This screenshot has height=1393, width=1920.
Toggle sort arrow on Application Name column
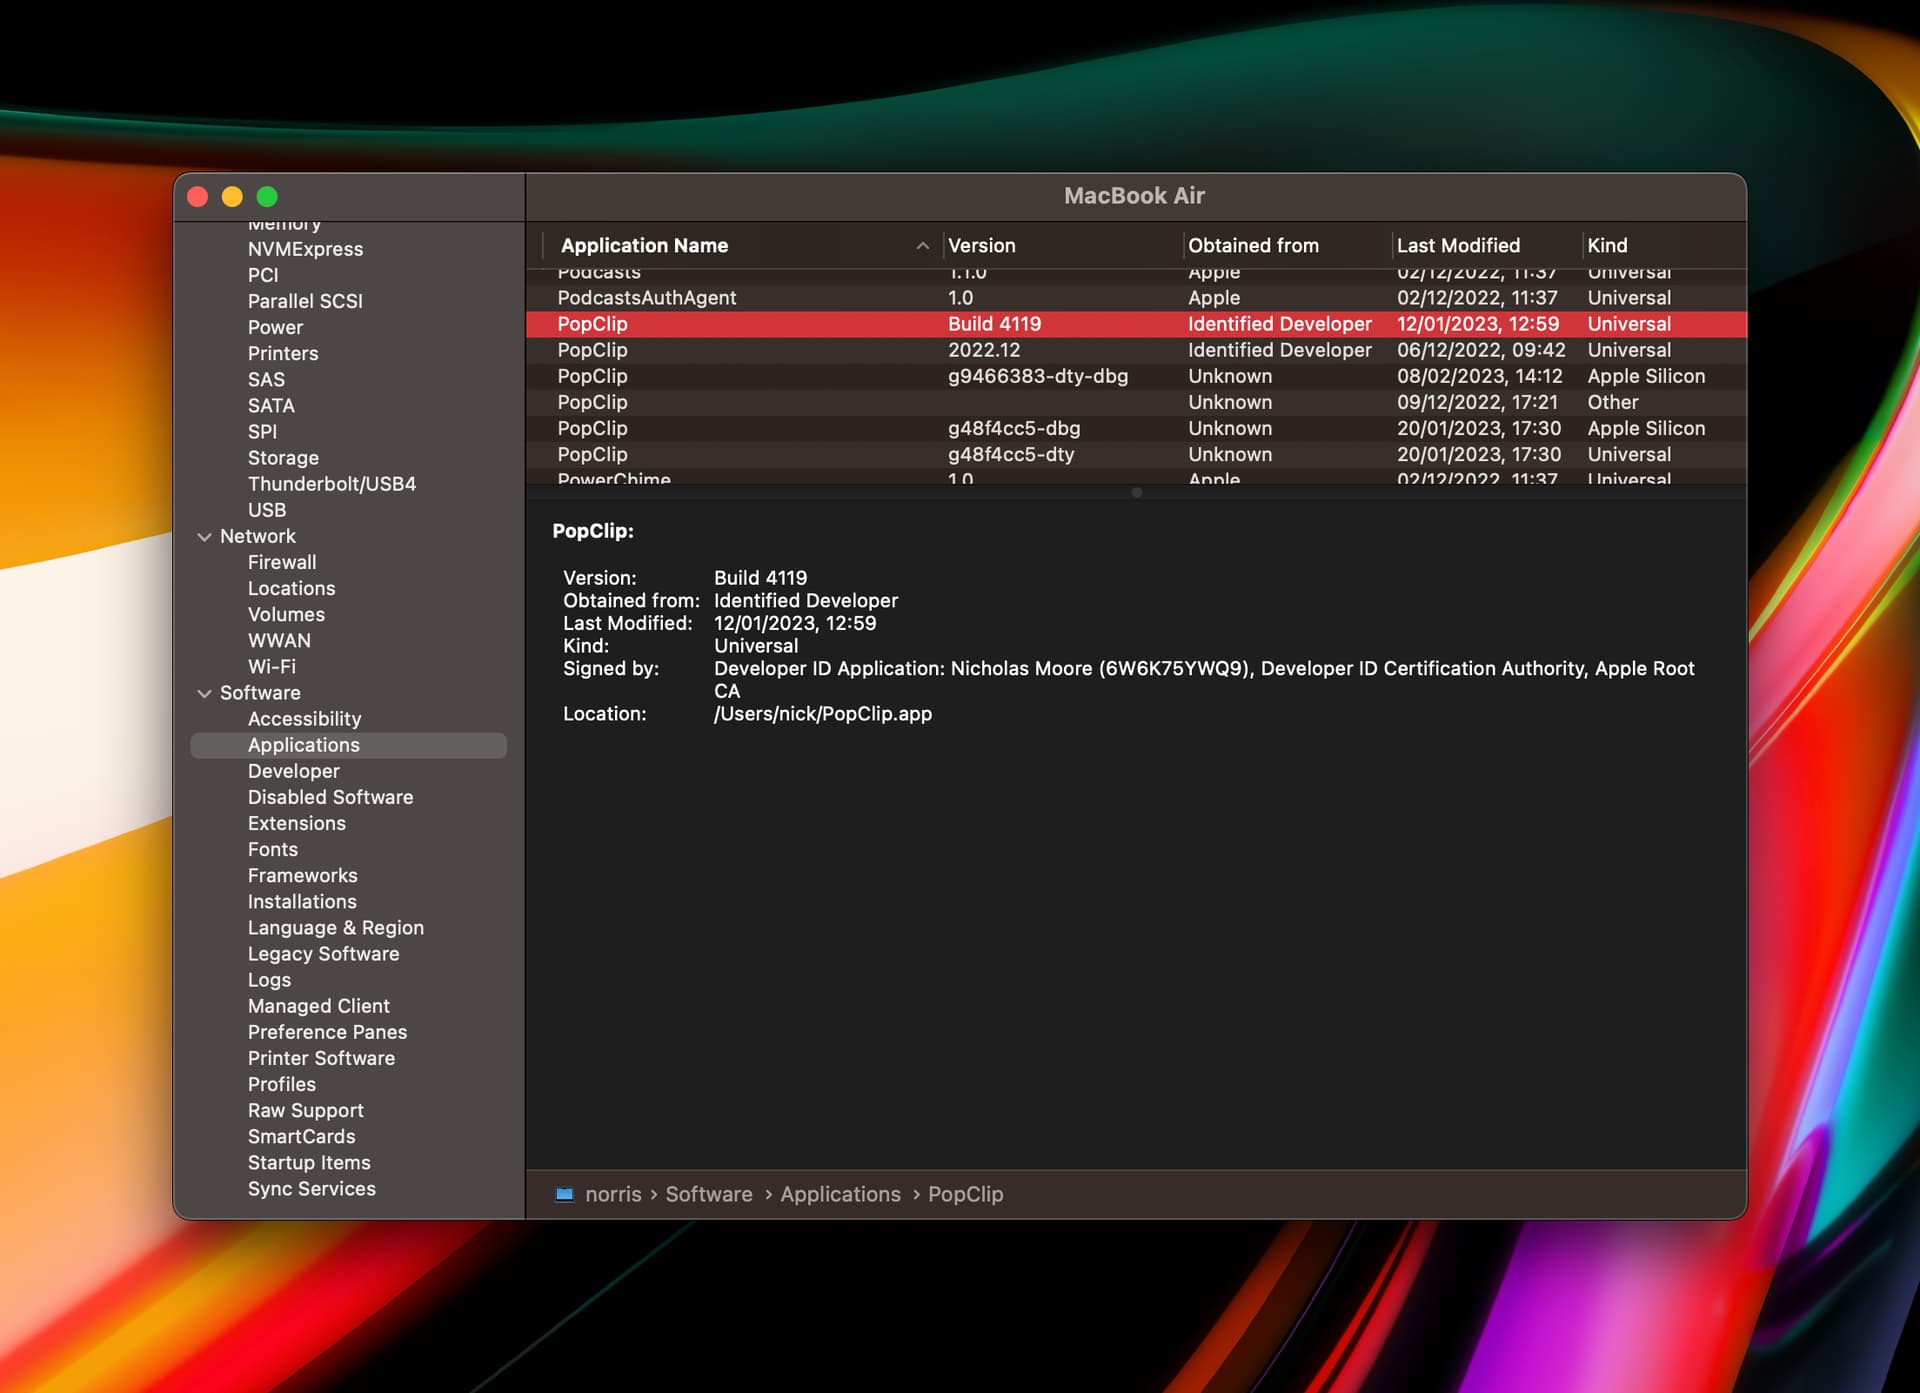[922, 246]
